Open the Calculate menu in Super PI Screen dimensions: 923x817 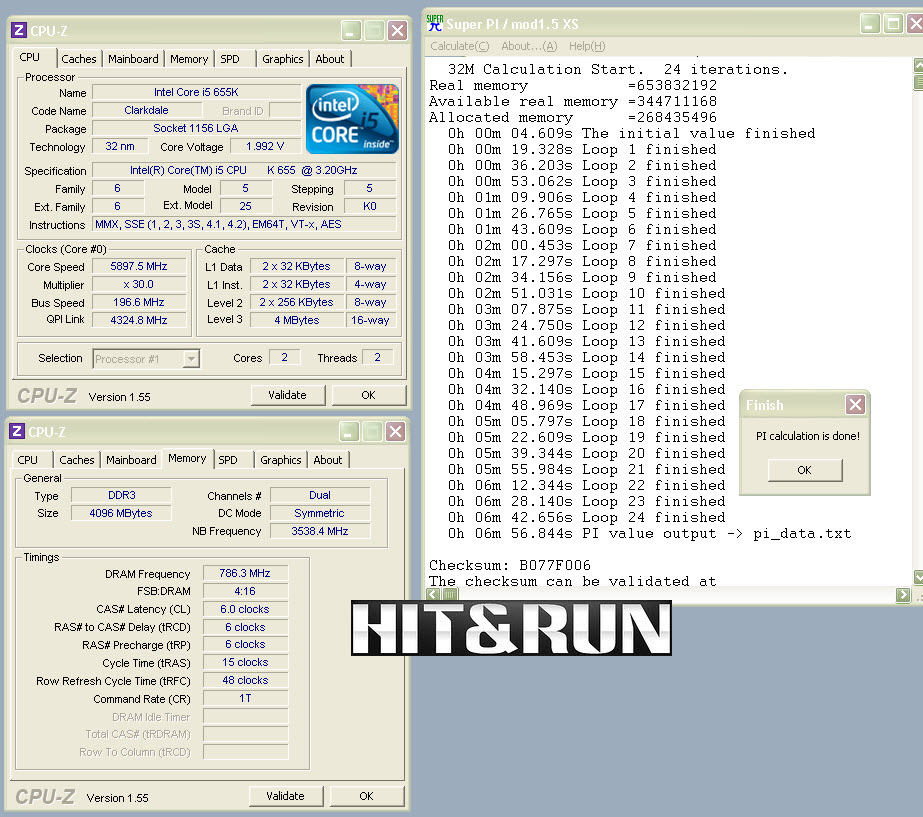tap(459, 46)
